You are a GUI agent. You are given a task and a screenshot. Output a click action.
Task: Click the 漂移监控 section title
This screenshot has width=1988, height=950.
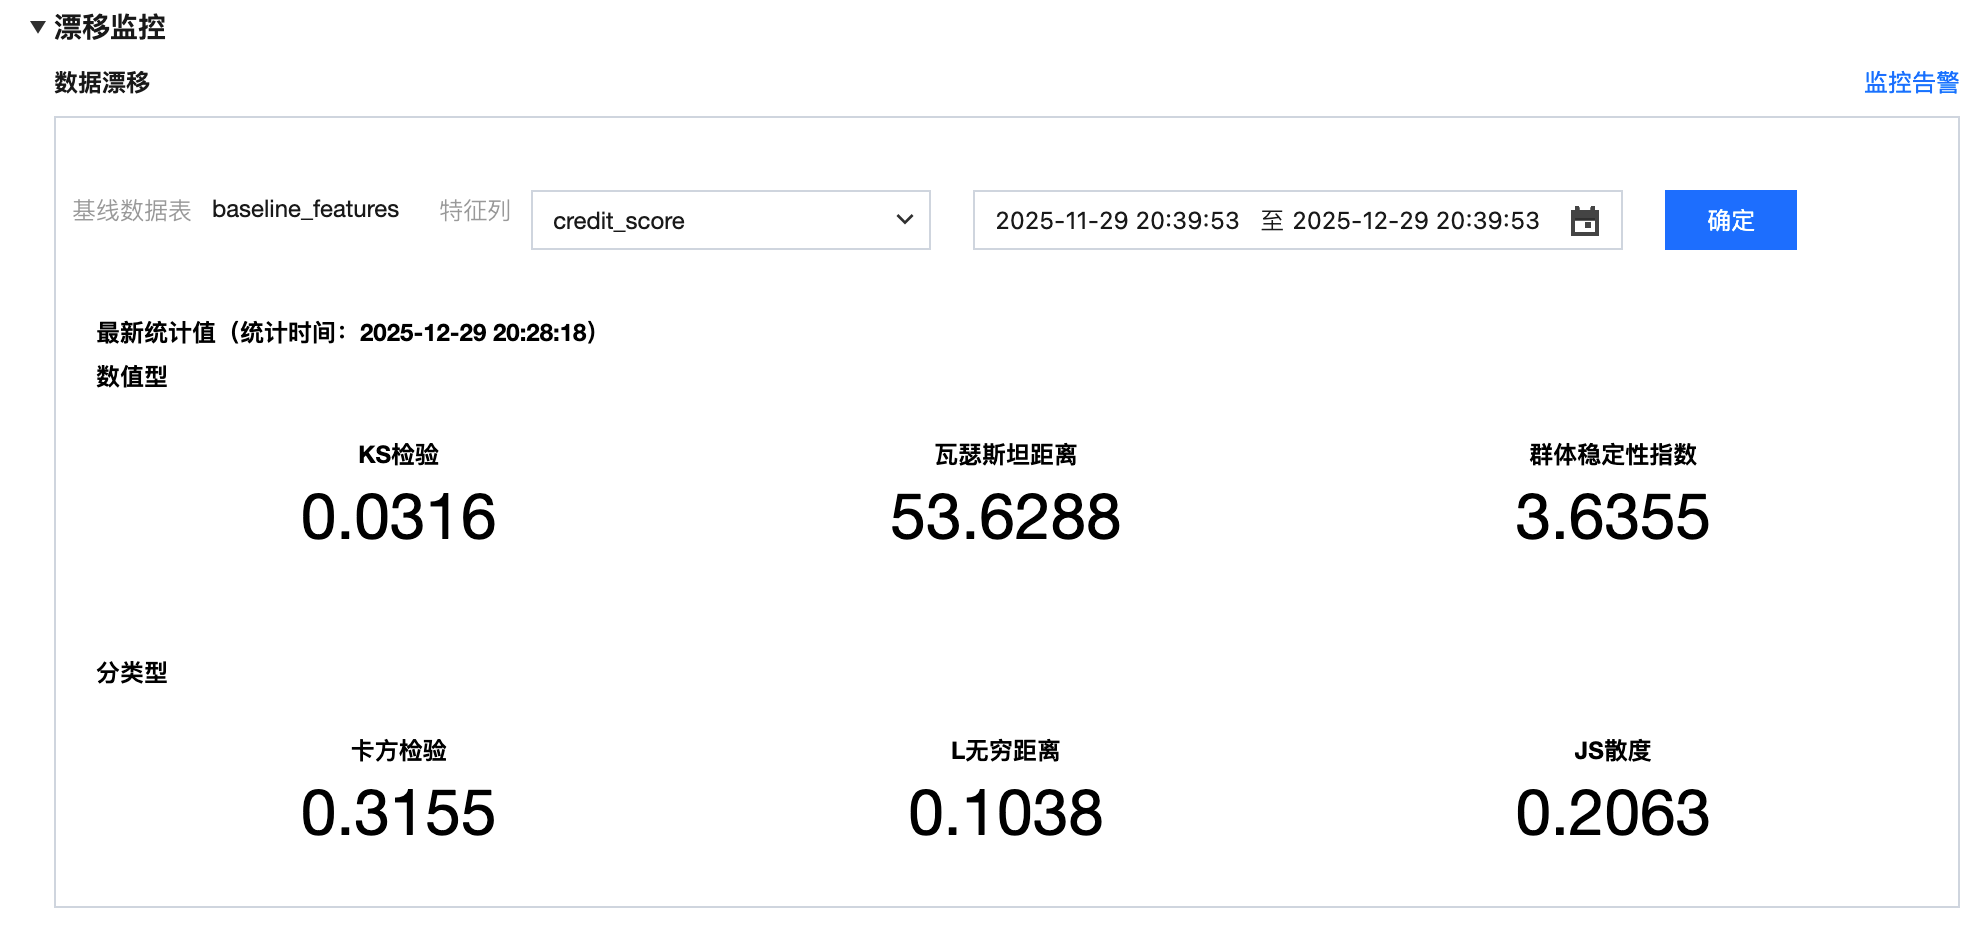(x=110, y=27)
